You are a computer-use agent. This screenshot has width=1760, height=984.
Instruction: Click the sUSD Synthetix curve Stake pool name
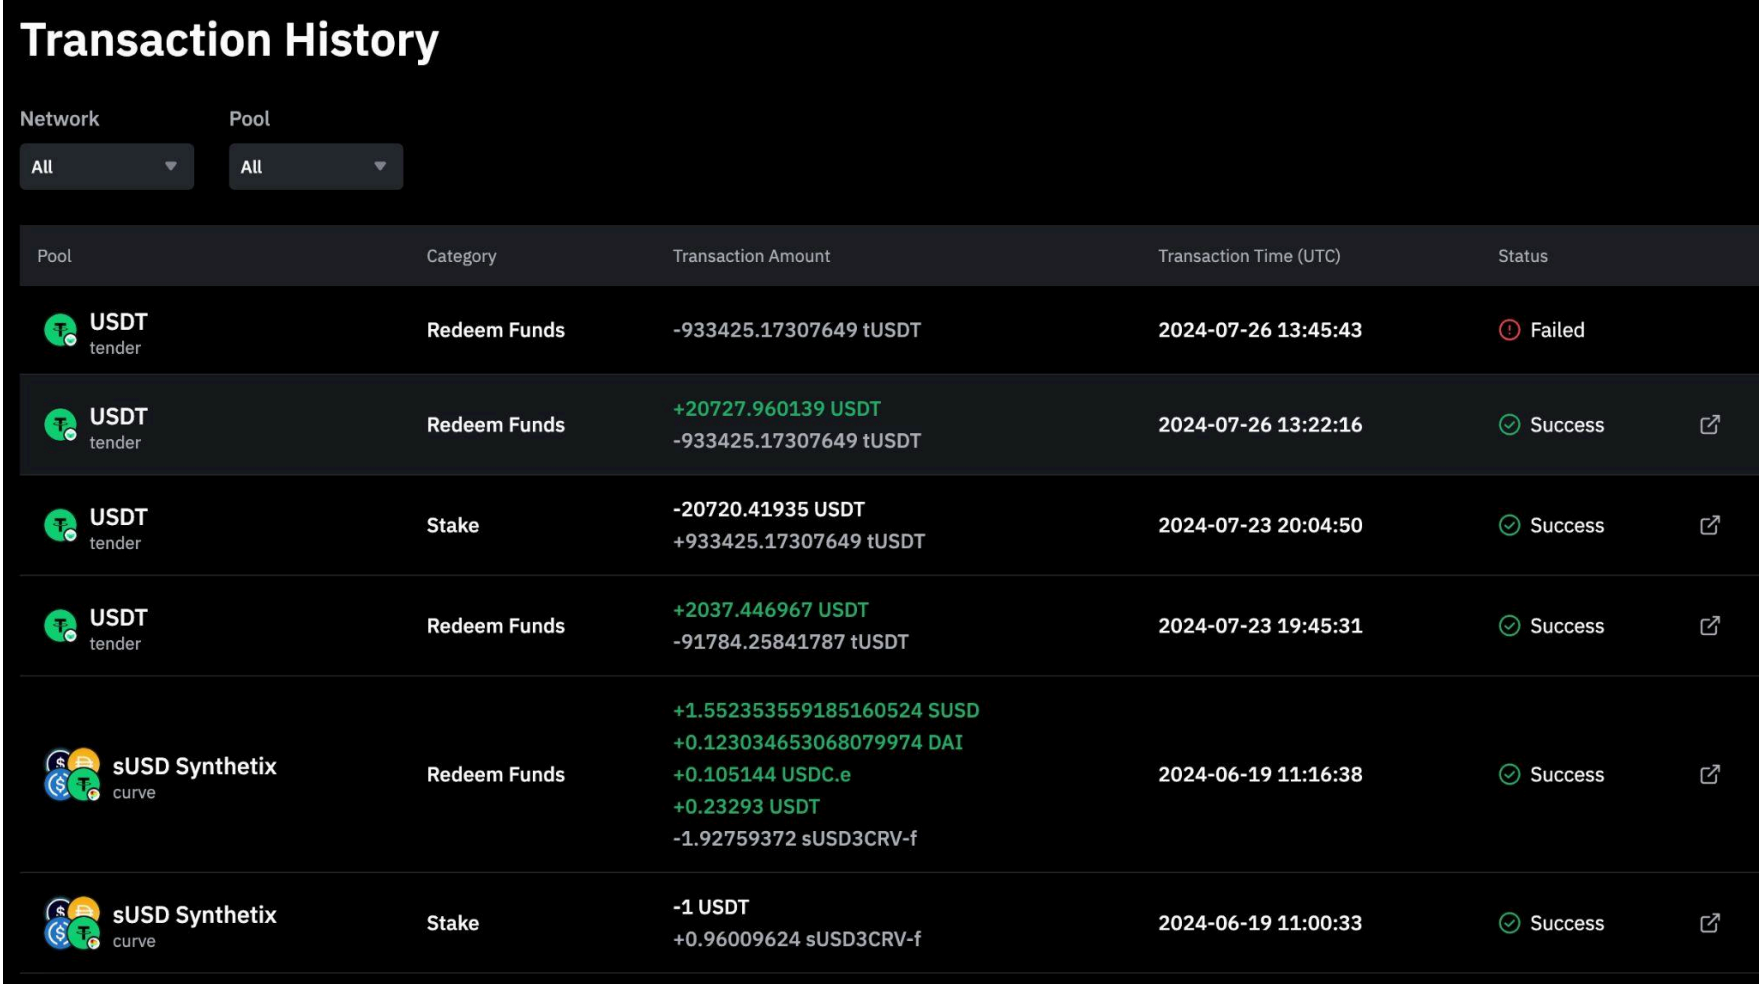(194, 915)
